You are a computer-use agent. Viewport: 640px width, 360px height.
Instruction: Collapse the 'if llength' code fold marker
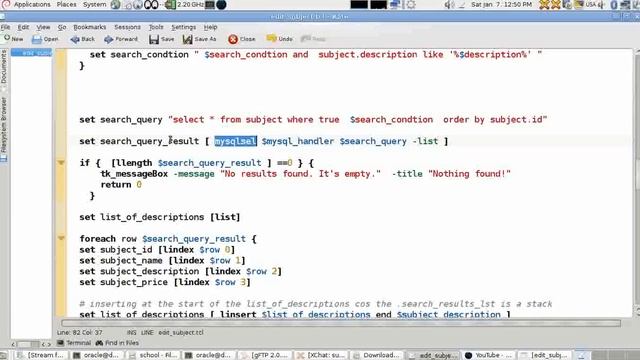[61, 162]
